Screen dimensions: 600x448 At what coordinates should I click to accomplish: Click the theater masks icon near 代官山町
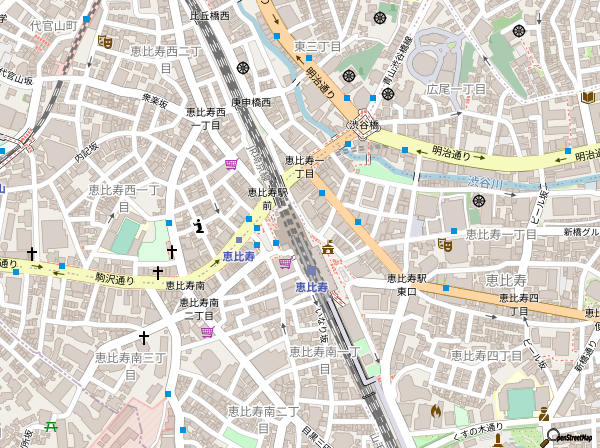click(x=104, y=42)
